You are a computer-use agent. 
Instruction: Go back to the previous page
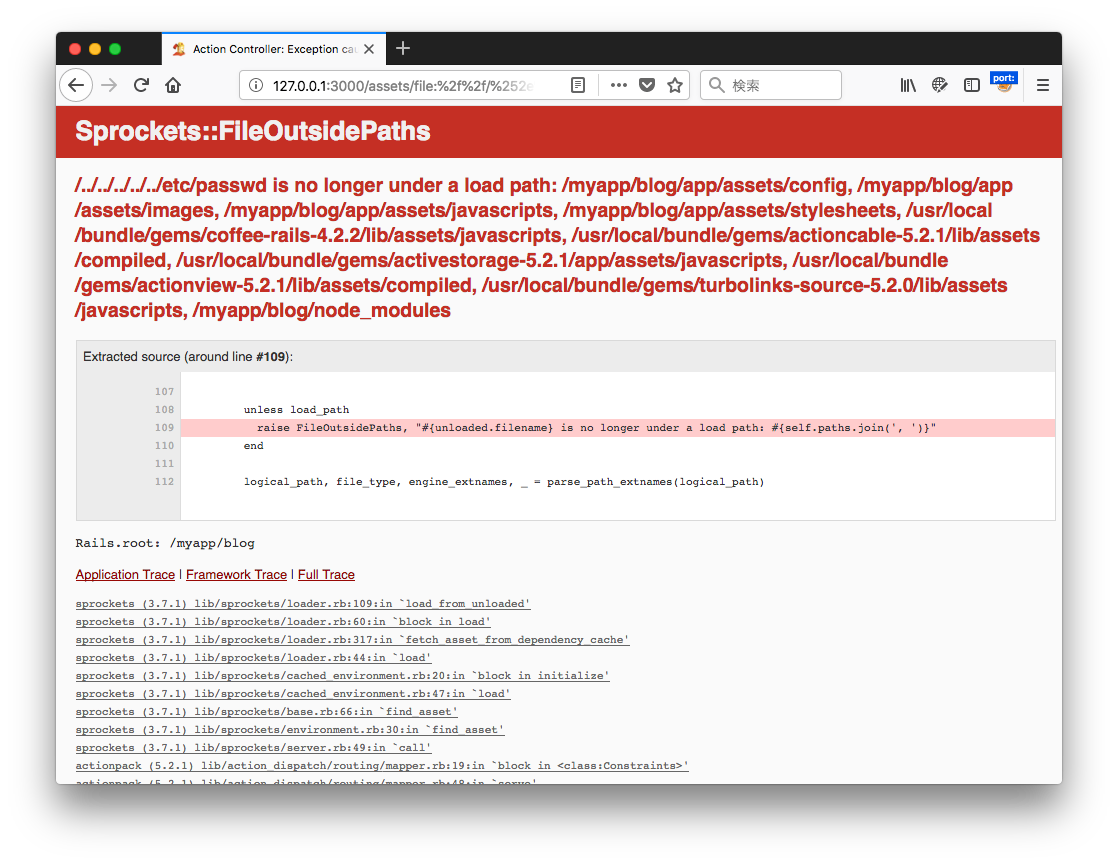[x=76, y=86]
